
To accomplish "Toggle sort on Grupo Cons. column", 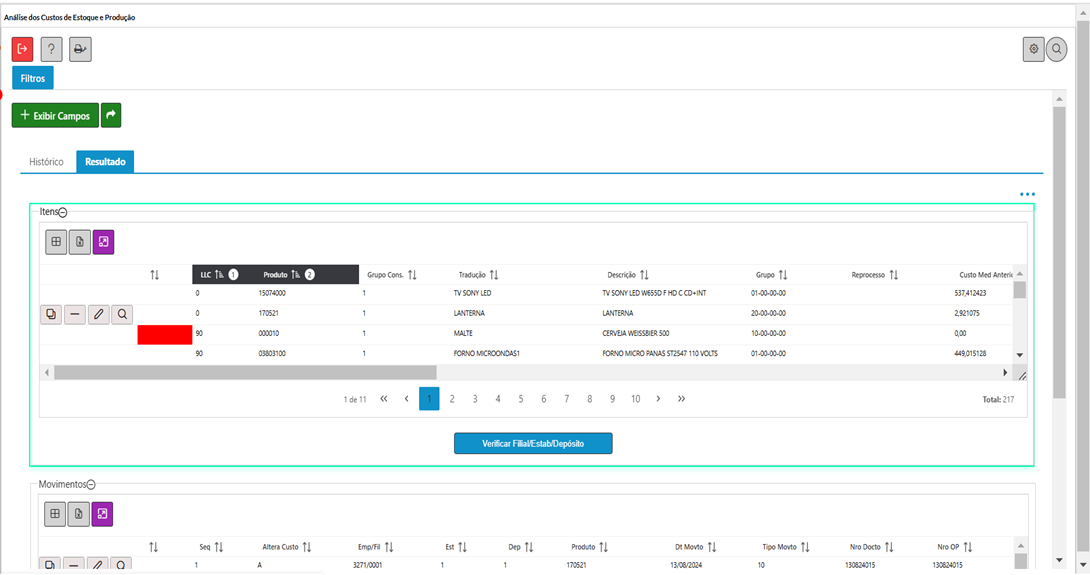I will pyautogui.click(x=412, y=275).
